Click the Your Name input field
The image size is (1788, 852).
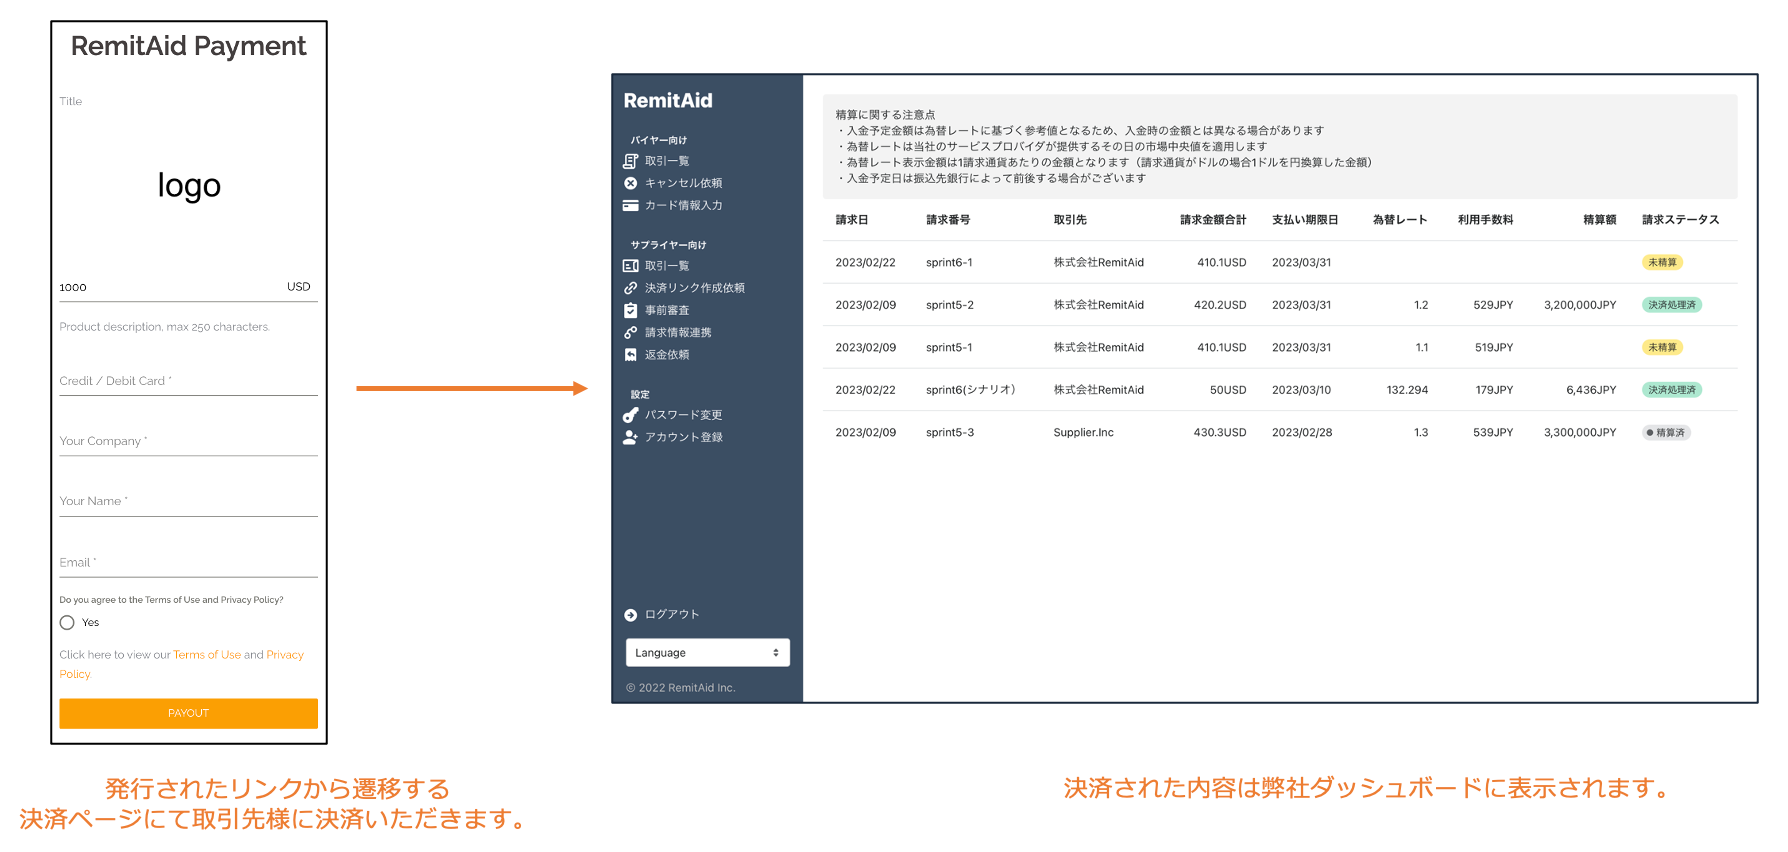tap(188, 501)
